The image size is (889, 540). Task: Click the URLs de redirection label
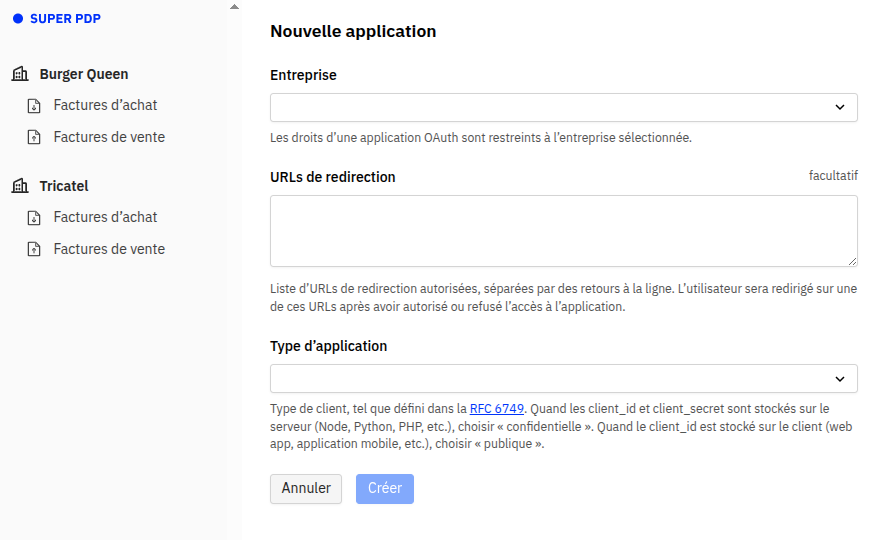(333, 177)
